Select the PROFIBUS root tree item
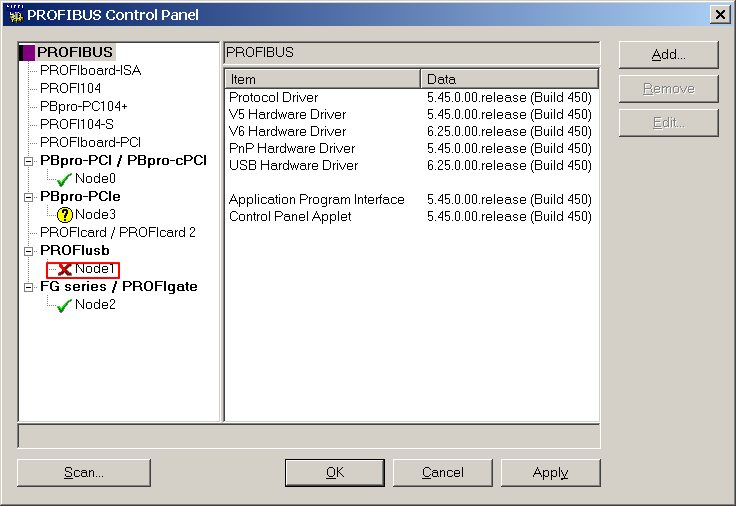 75,52
